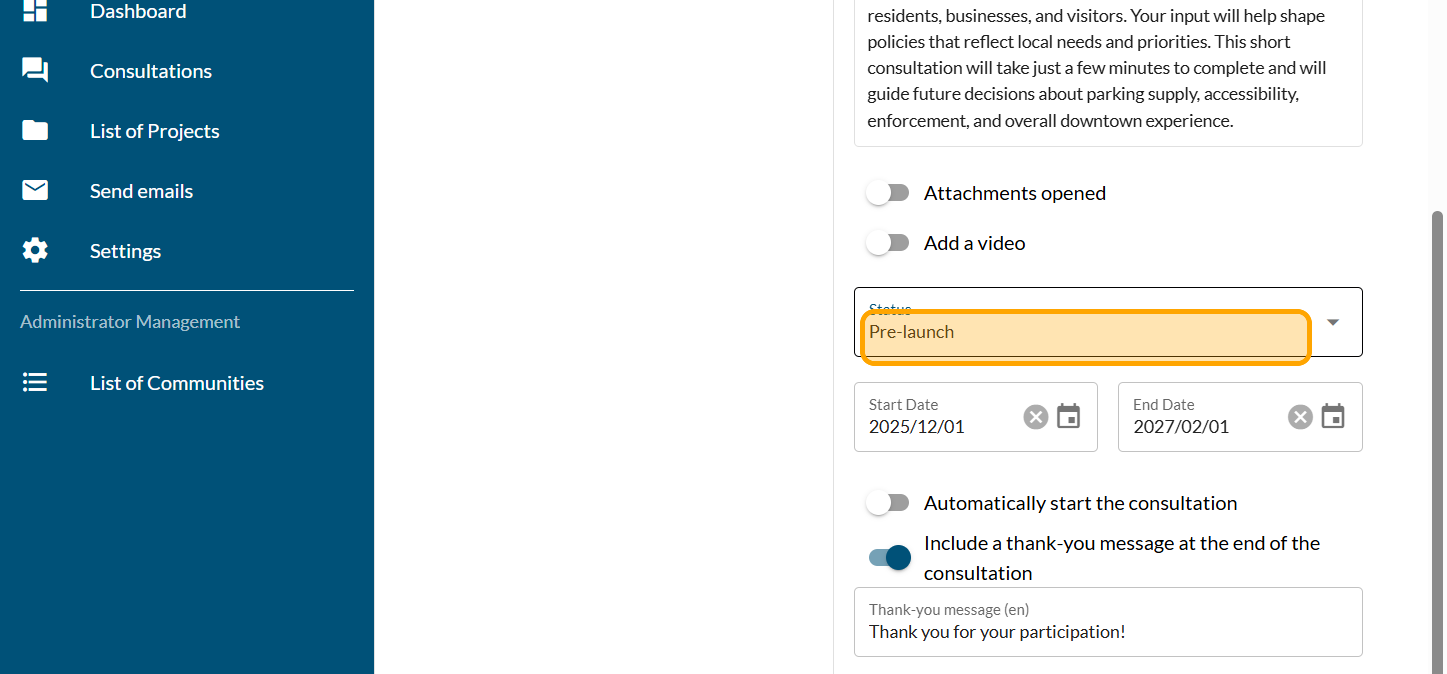The image size is (1447, 674).
Task: Open the End Date calendar picker
Action: click(1333, 417)
